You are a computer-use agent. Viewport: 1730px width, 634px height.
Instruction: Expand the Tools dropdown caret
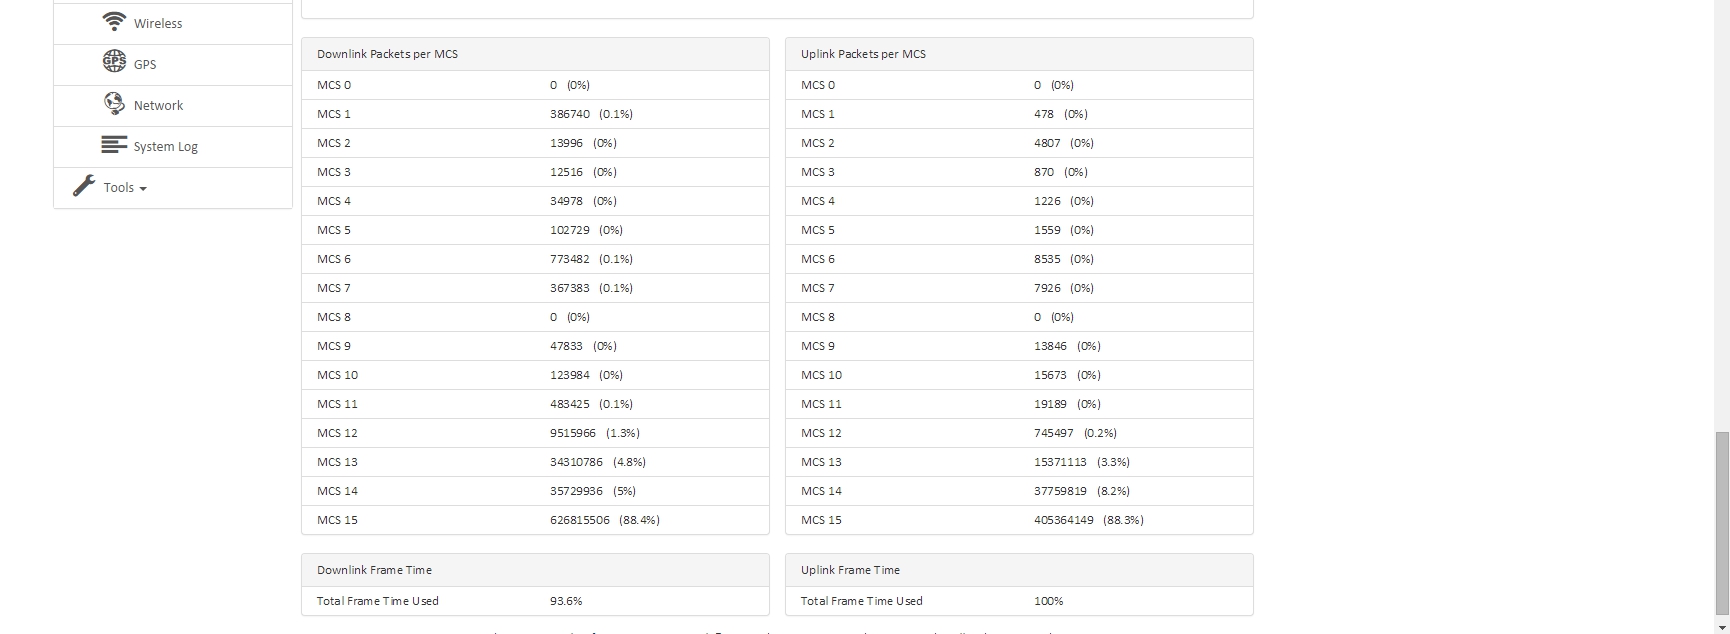pyautogui.click(x=143, y=189)
